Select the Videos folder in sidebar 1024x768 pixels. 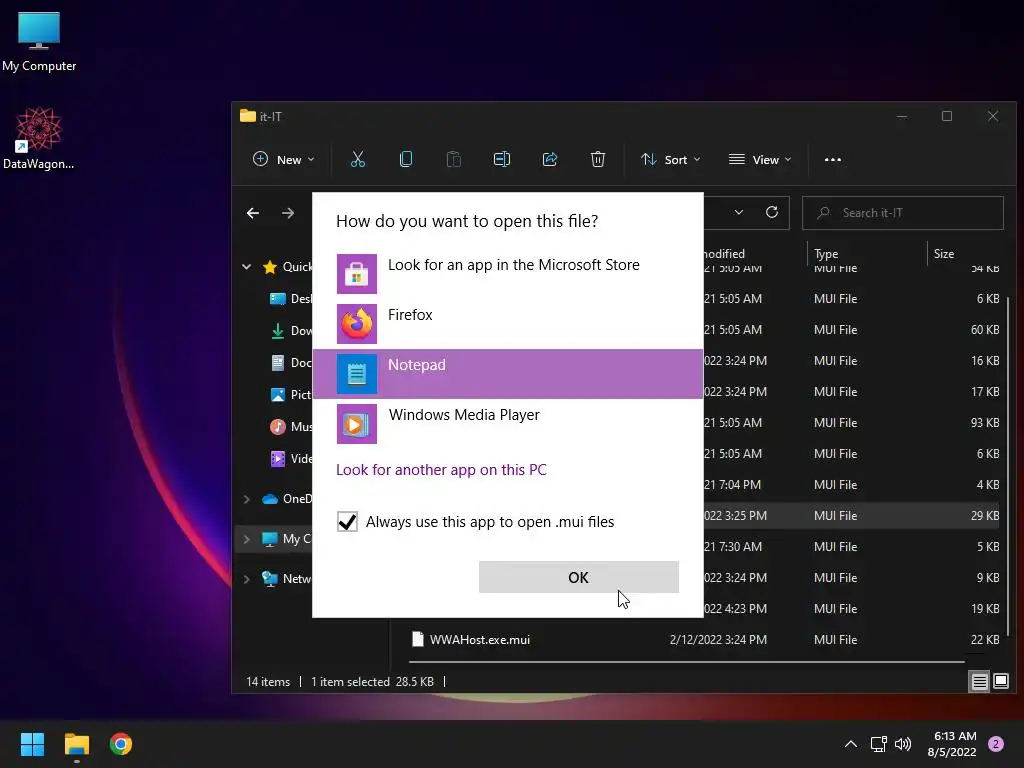tap(291, 458)
